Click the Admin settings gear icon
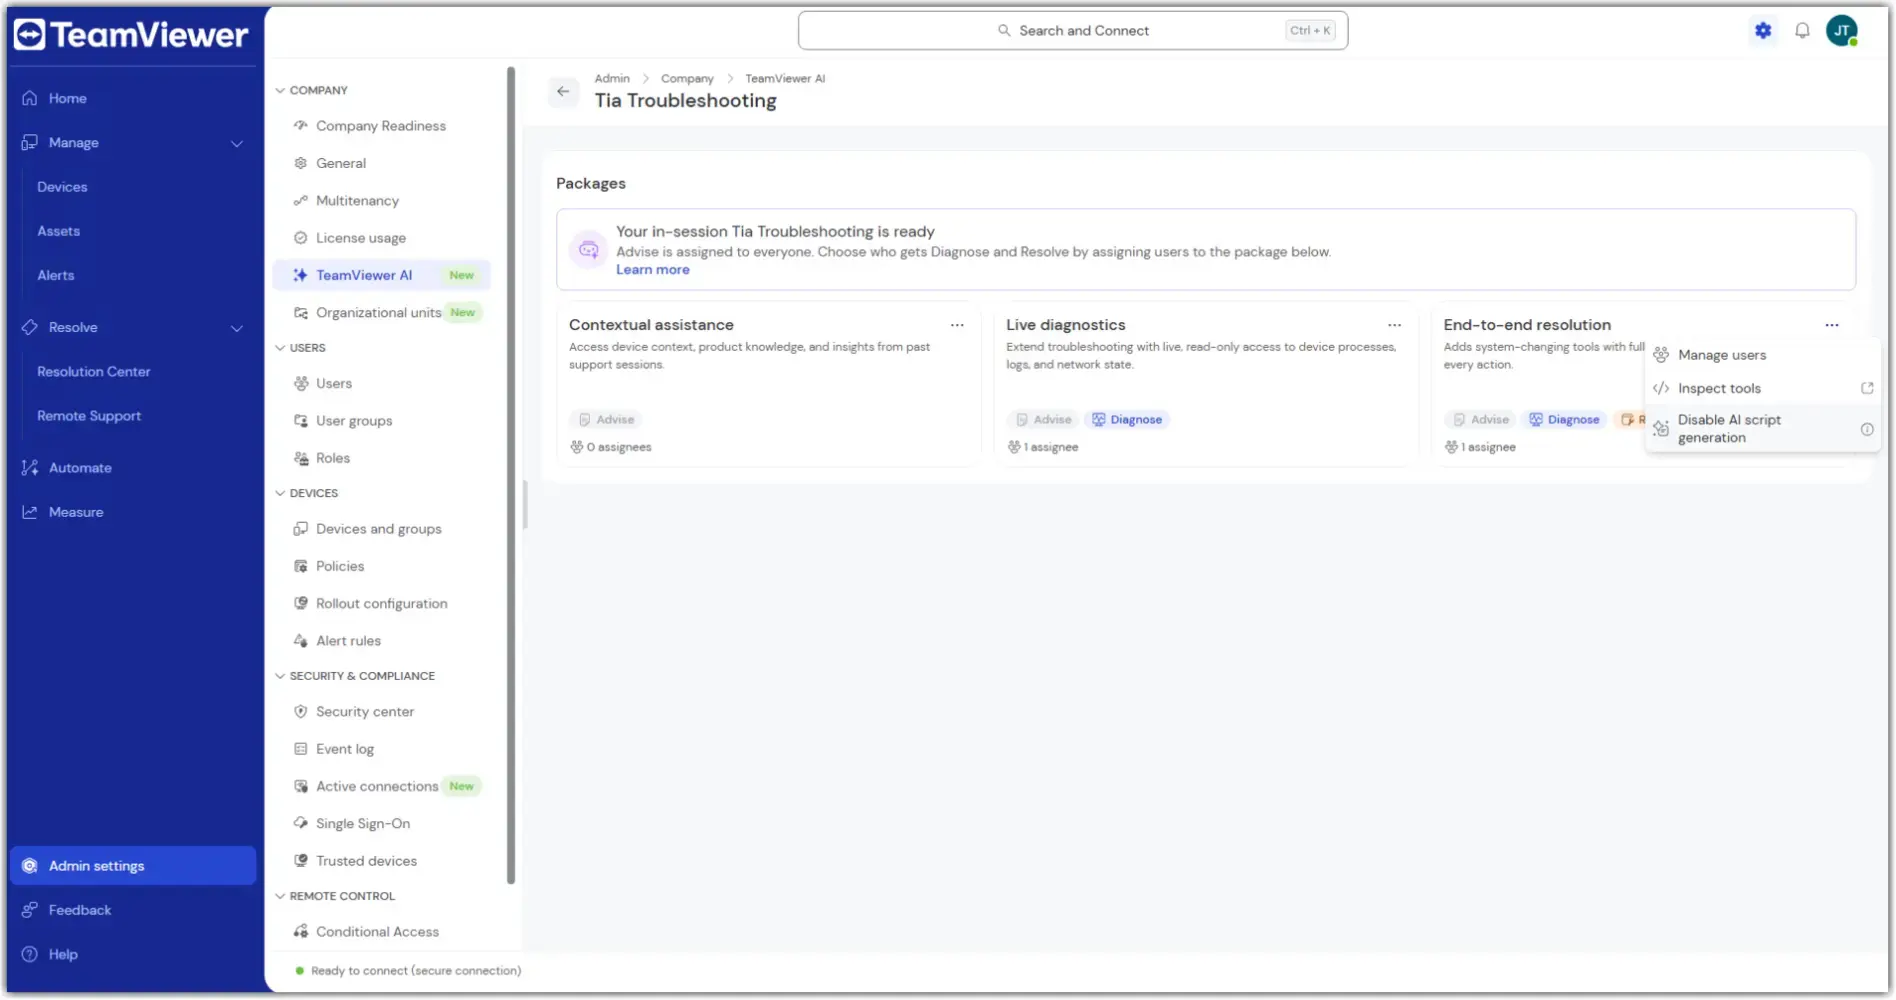The image size is (1896, 1000). click(x=30, y=866)
